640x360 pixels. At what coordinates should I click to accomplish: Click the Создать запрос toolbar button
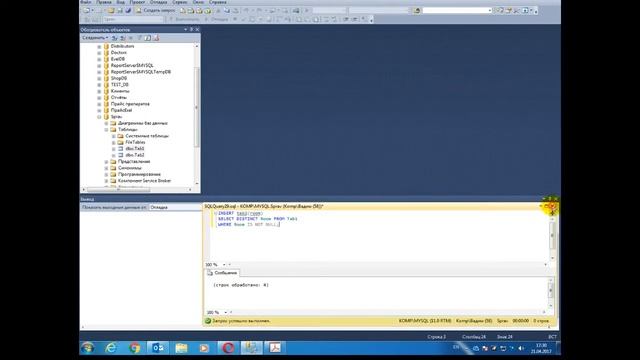pos(155,11)
